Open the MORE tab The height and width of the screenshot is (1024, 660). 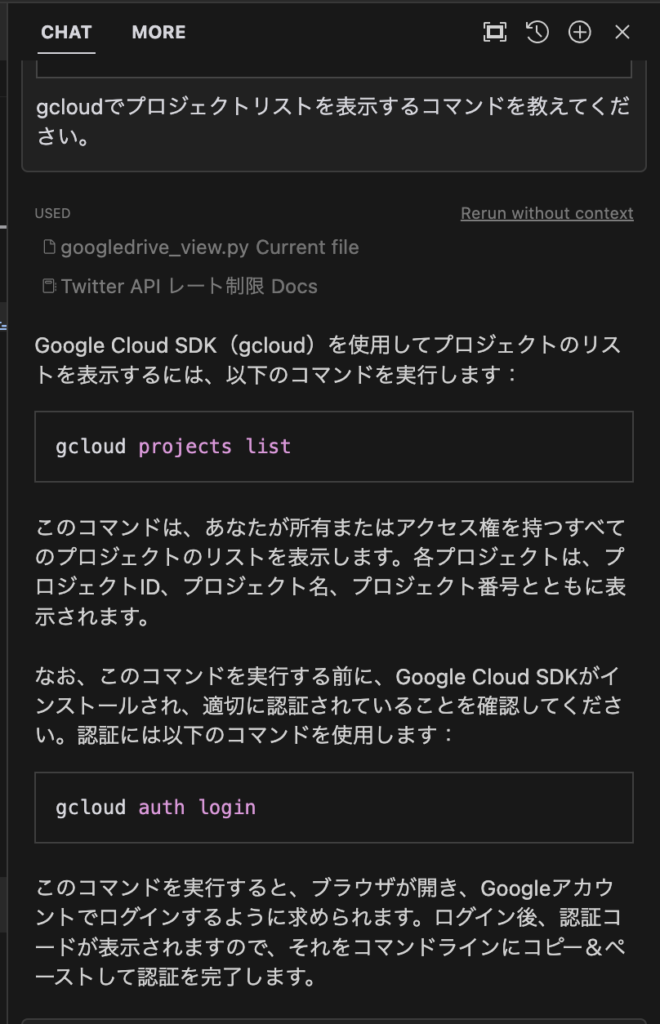[x=159, y=32]
